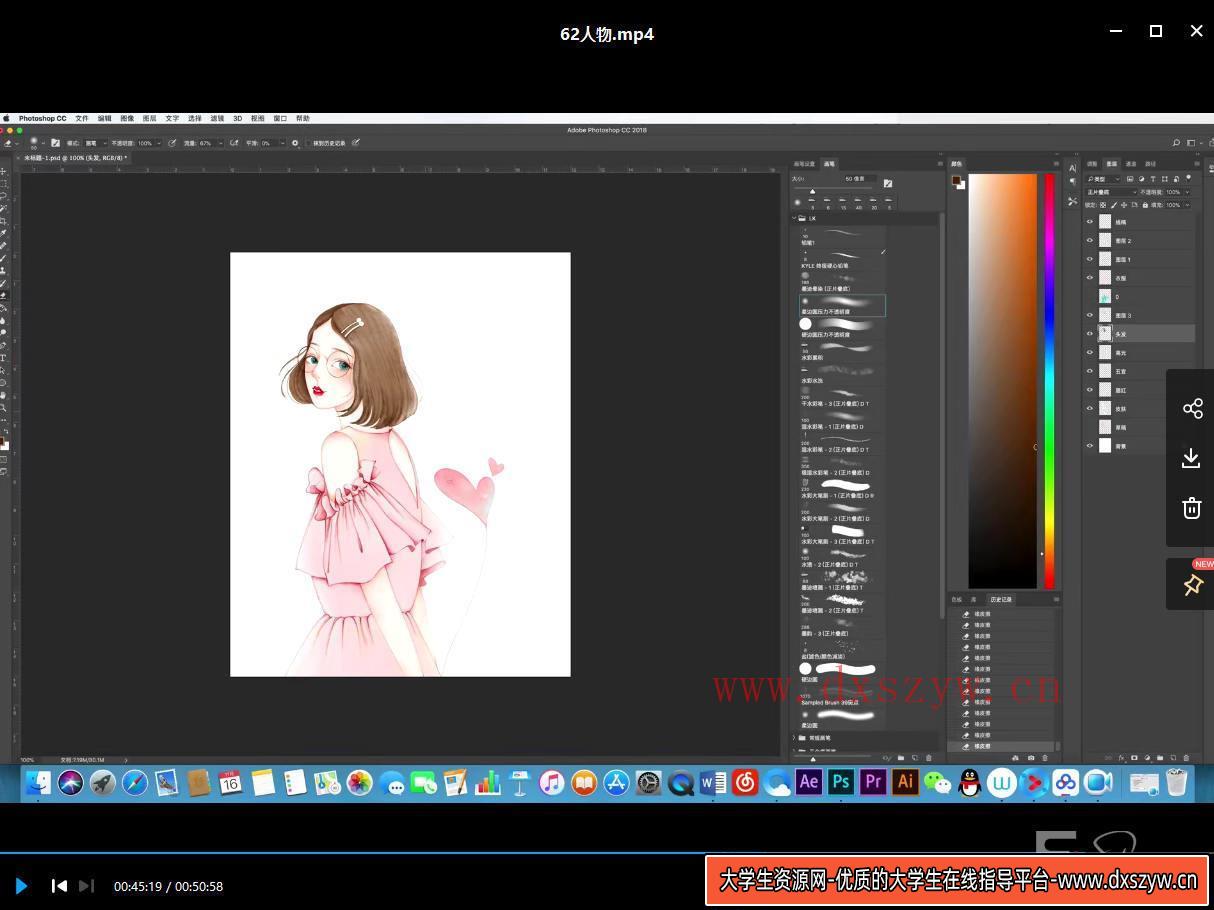
Task: Play the 62人物.mp4 video
Action: [21, 885]
